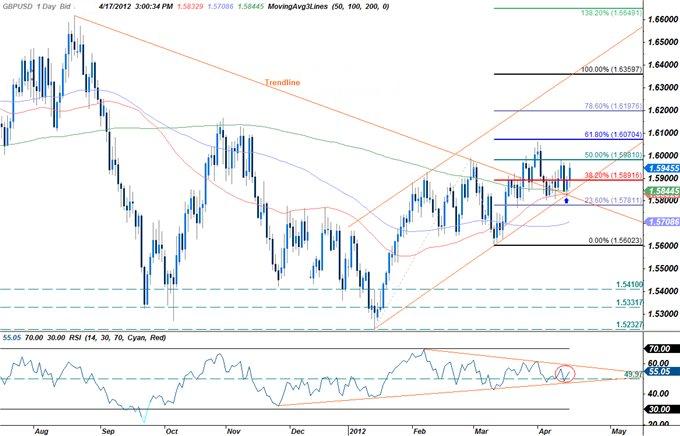Click the blue 1.59455 current price tag
Screen dimensions: 680x436
(663, 168)
